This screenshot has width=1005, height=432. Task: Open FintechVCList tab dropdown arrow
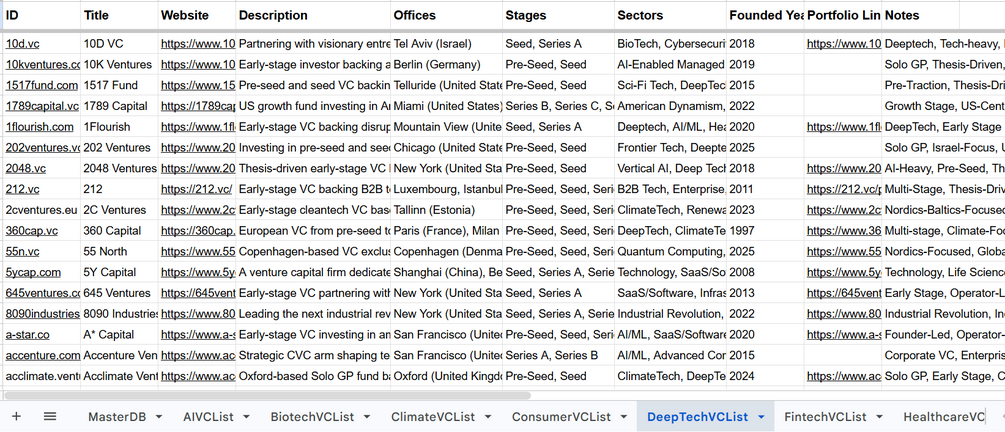tap(879, 417)
